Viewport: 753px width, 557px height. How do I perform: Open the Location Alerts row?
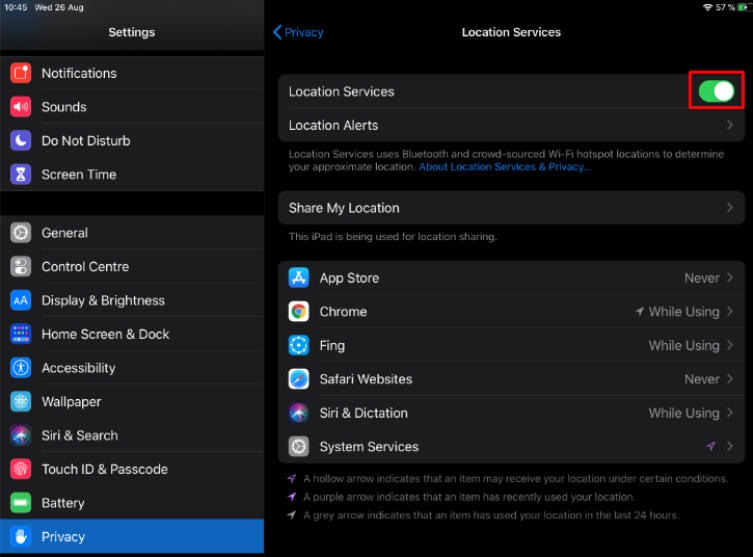click(x=511, y=125)
